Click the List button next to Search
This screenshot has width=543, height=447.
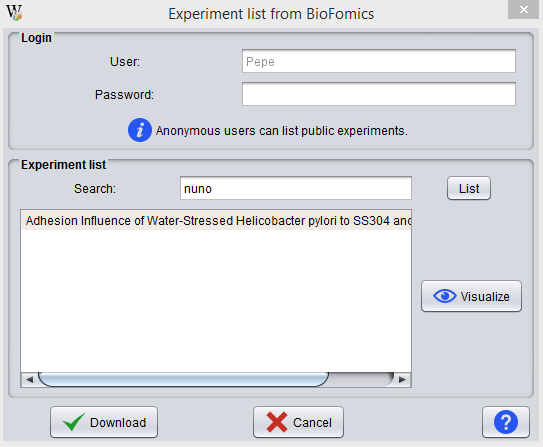coord(469,188)
